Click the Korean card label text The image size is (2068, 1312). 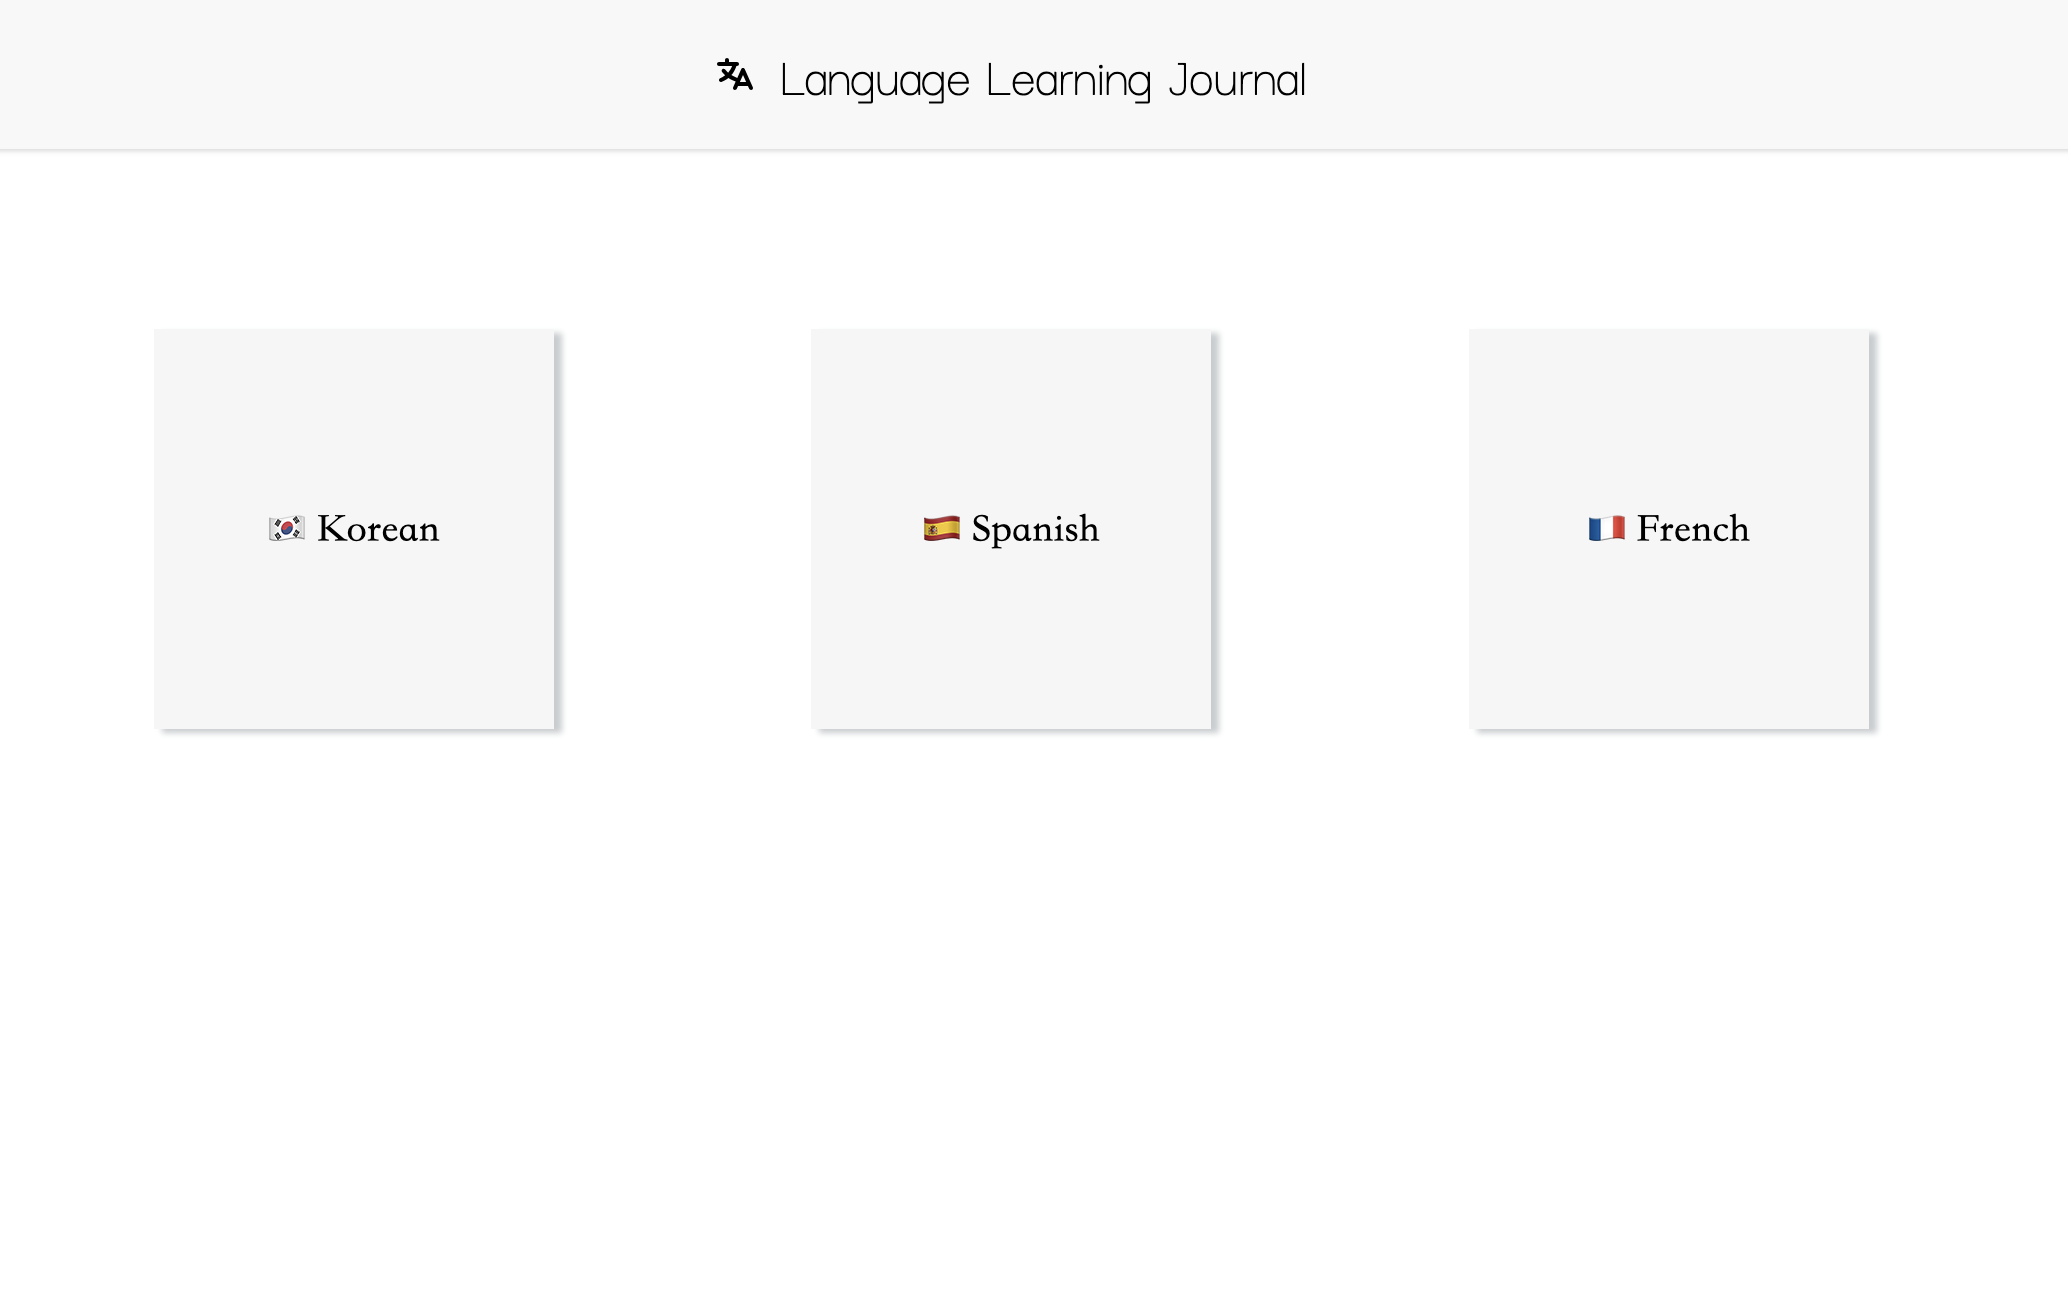tap(377, 528)
